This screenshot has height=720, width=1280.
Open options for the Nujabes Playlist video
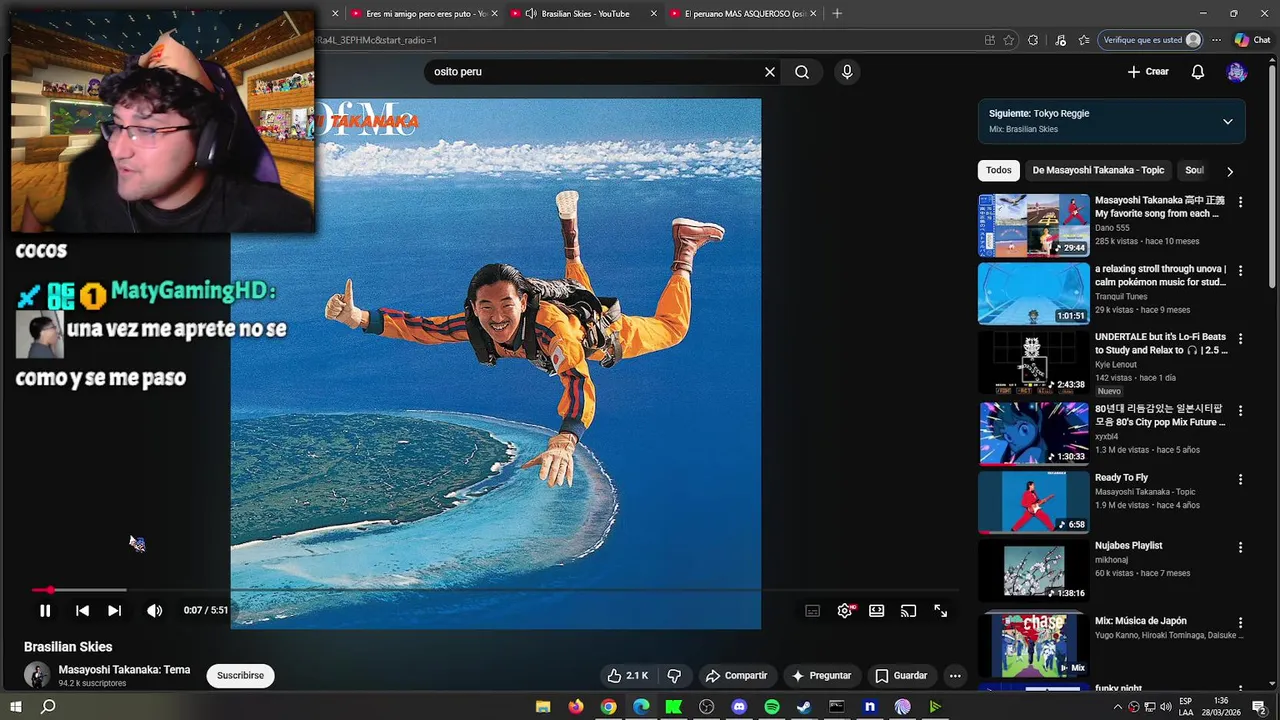[x=1240, y=547]
